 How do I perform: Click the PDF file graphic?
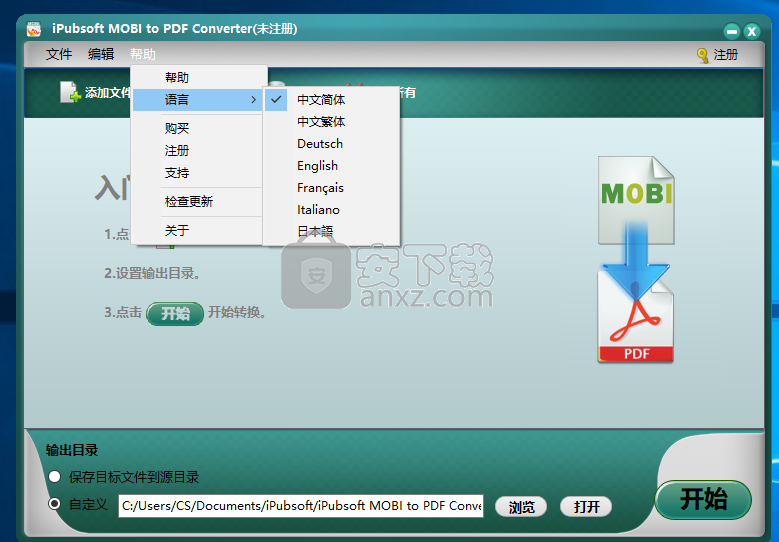(x=636, y=318)
